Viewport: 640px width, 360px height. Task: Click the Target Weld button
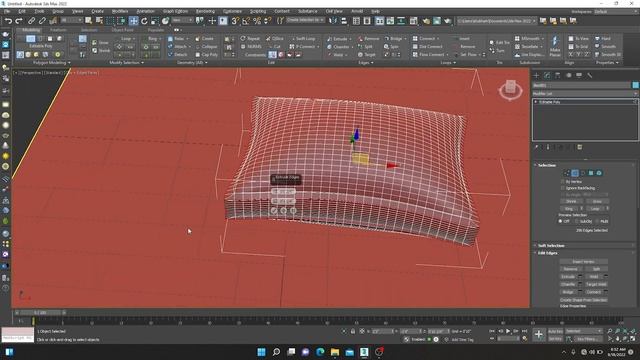[596, 284]
